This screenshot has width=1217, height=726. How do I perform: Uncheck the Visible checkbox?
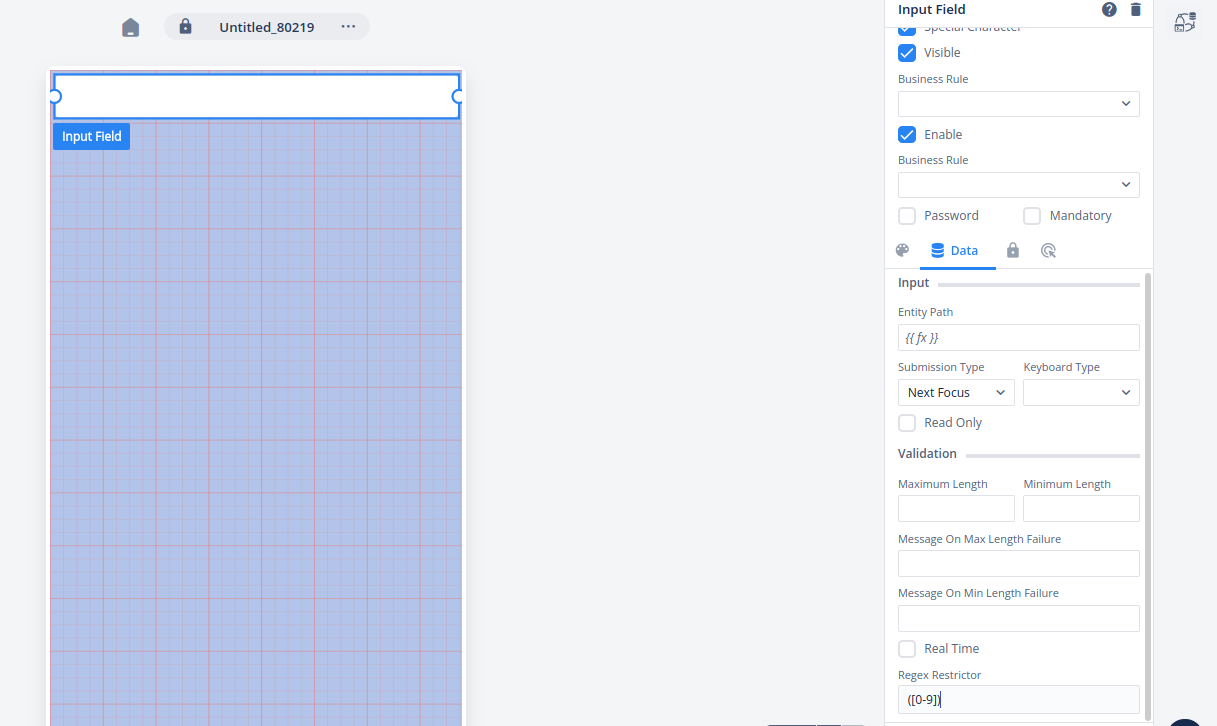(907, 53)
